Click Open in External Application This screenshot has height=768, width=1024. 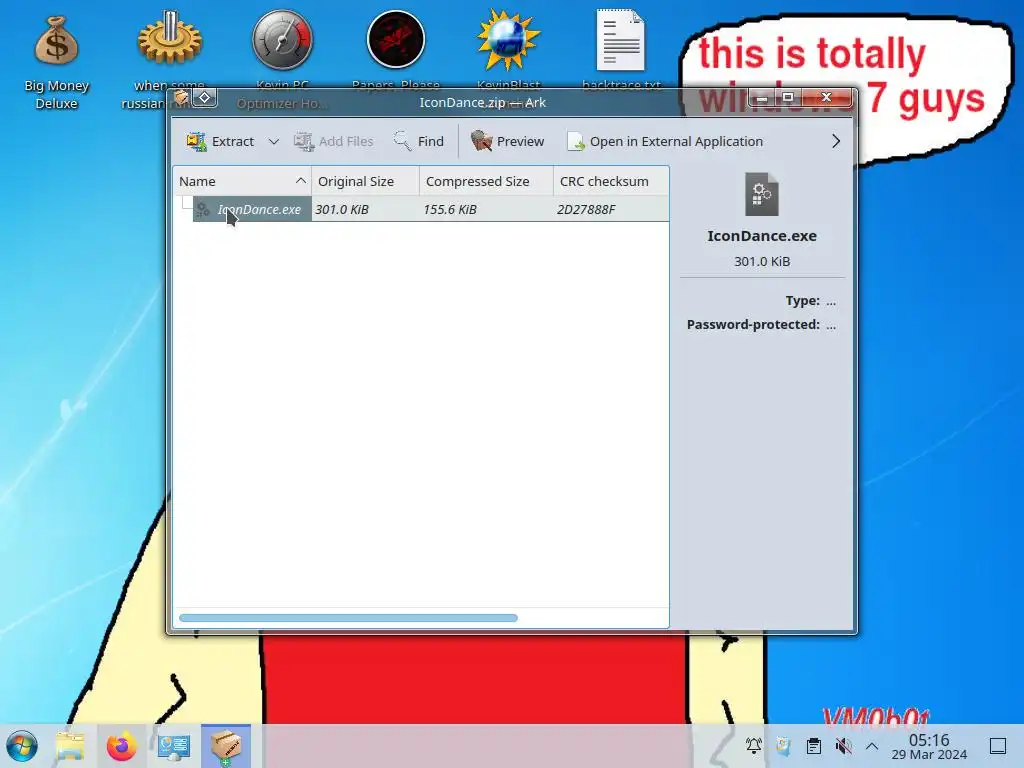pos(665,141)
